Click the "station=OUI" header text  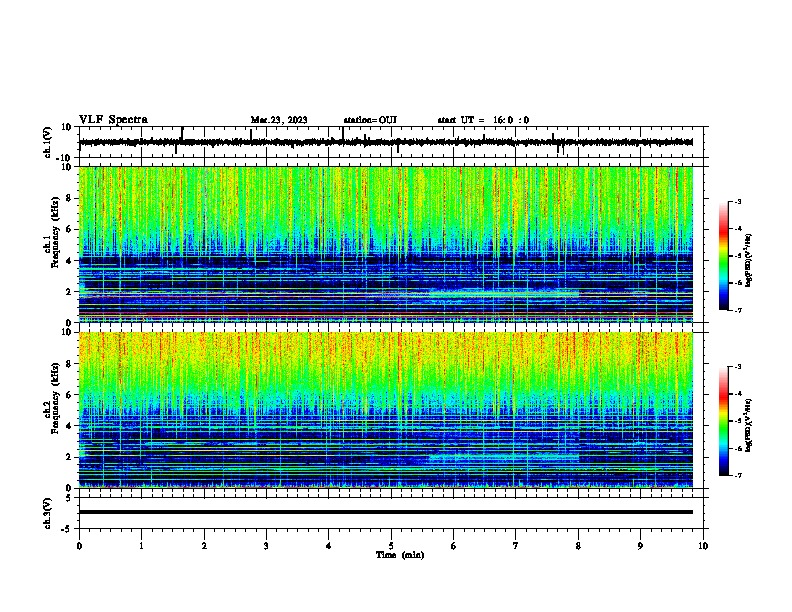coord(370,120)
